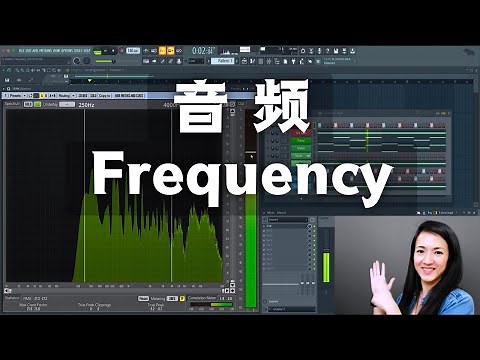Open the Pattern 1 selector

(223, 61)
